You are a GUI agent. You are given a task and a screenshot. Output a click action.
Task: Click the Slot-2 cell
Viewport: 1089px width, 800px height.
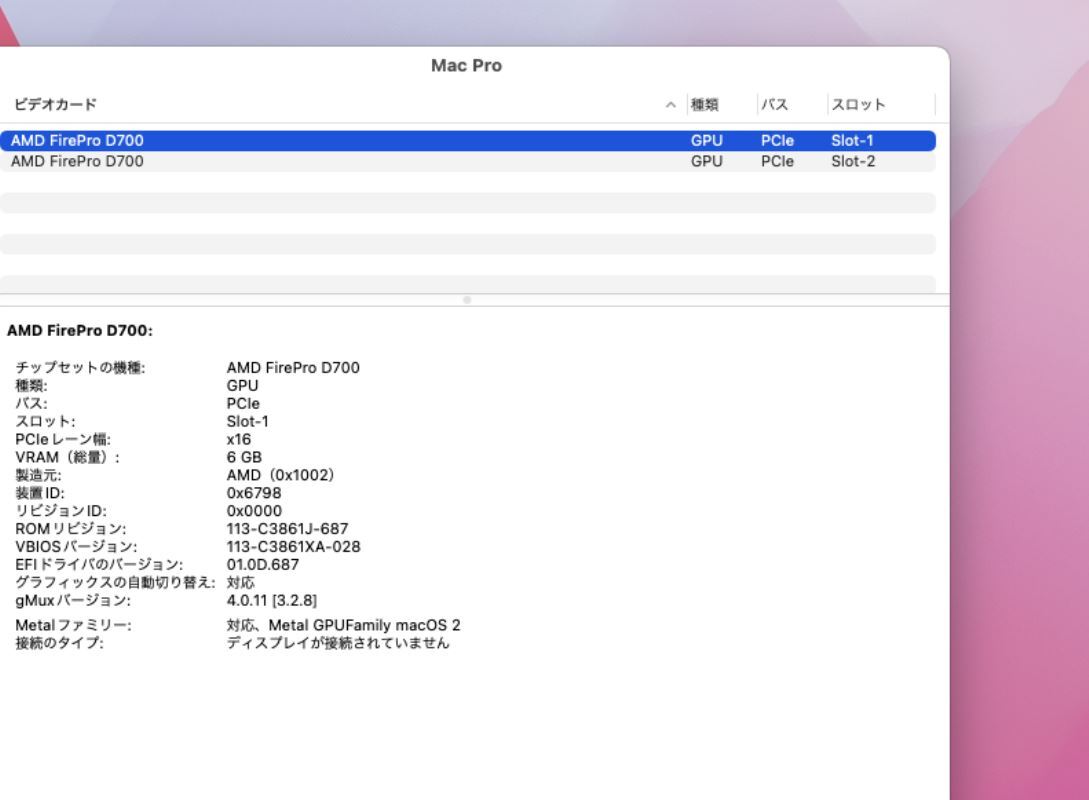click(853, 161)
